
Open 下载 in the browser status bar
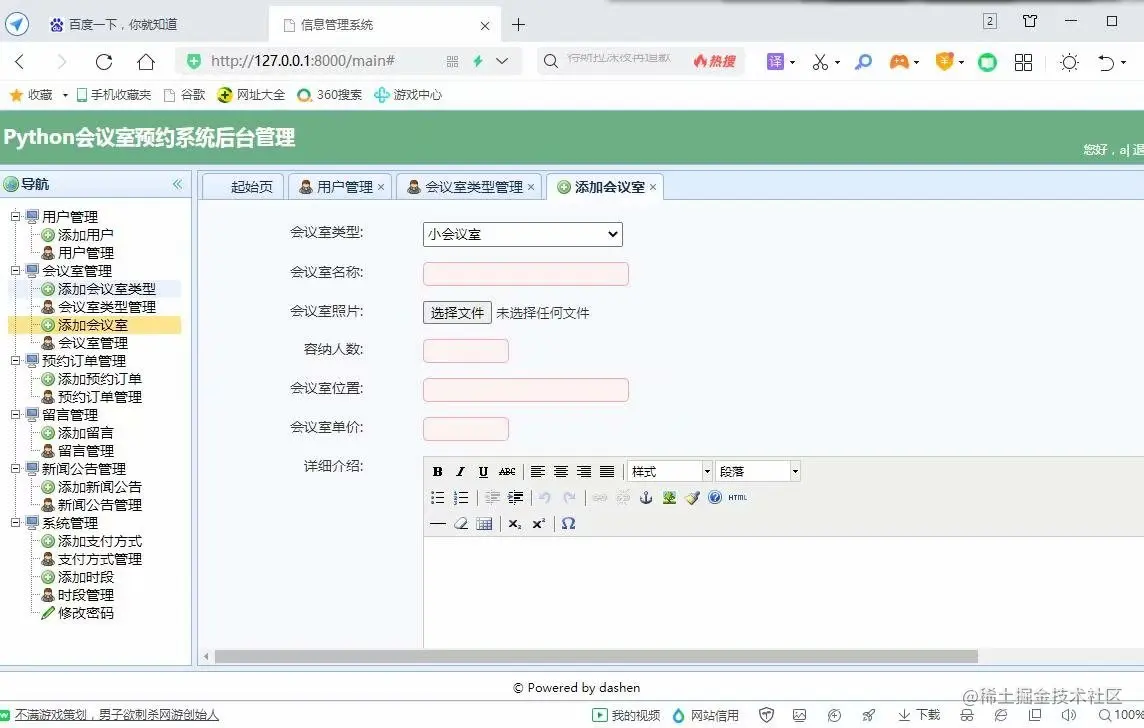[919, 715]
